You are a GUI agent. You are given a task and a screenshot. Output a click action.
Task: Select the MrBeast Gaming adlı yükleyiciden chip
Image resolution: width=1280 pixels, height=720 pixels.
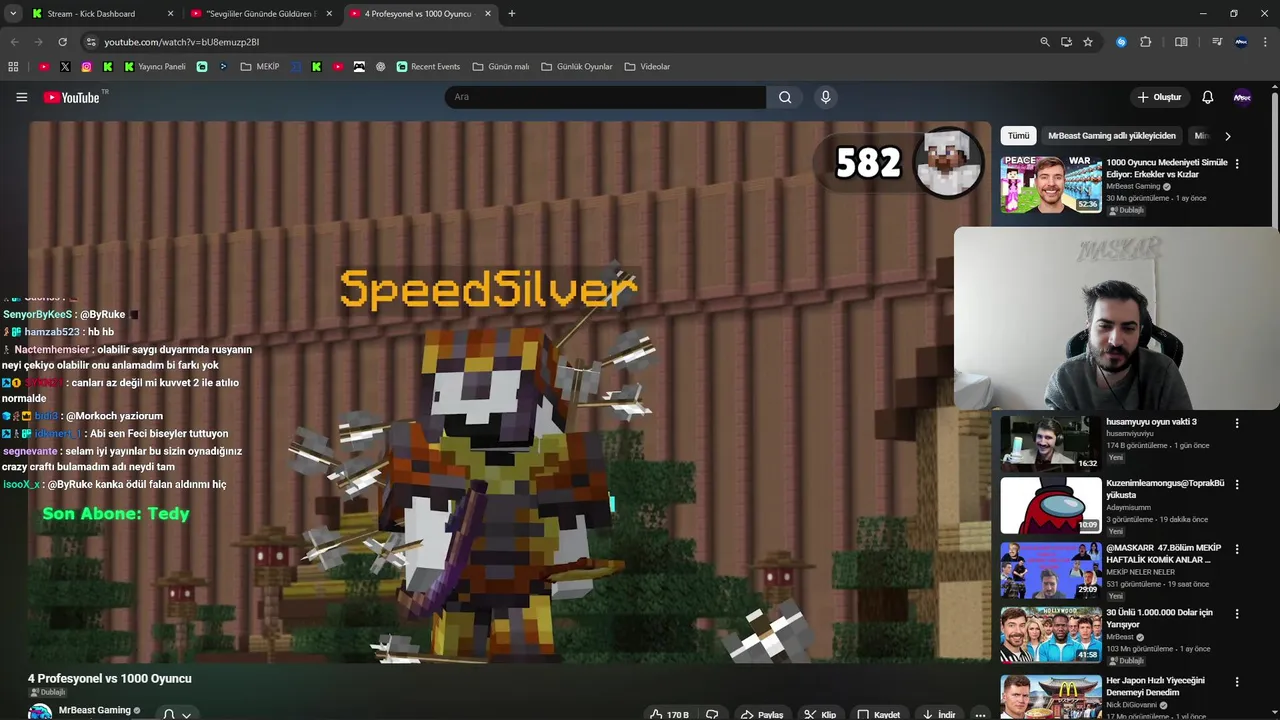pos(1112,136)
